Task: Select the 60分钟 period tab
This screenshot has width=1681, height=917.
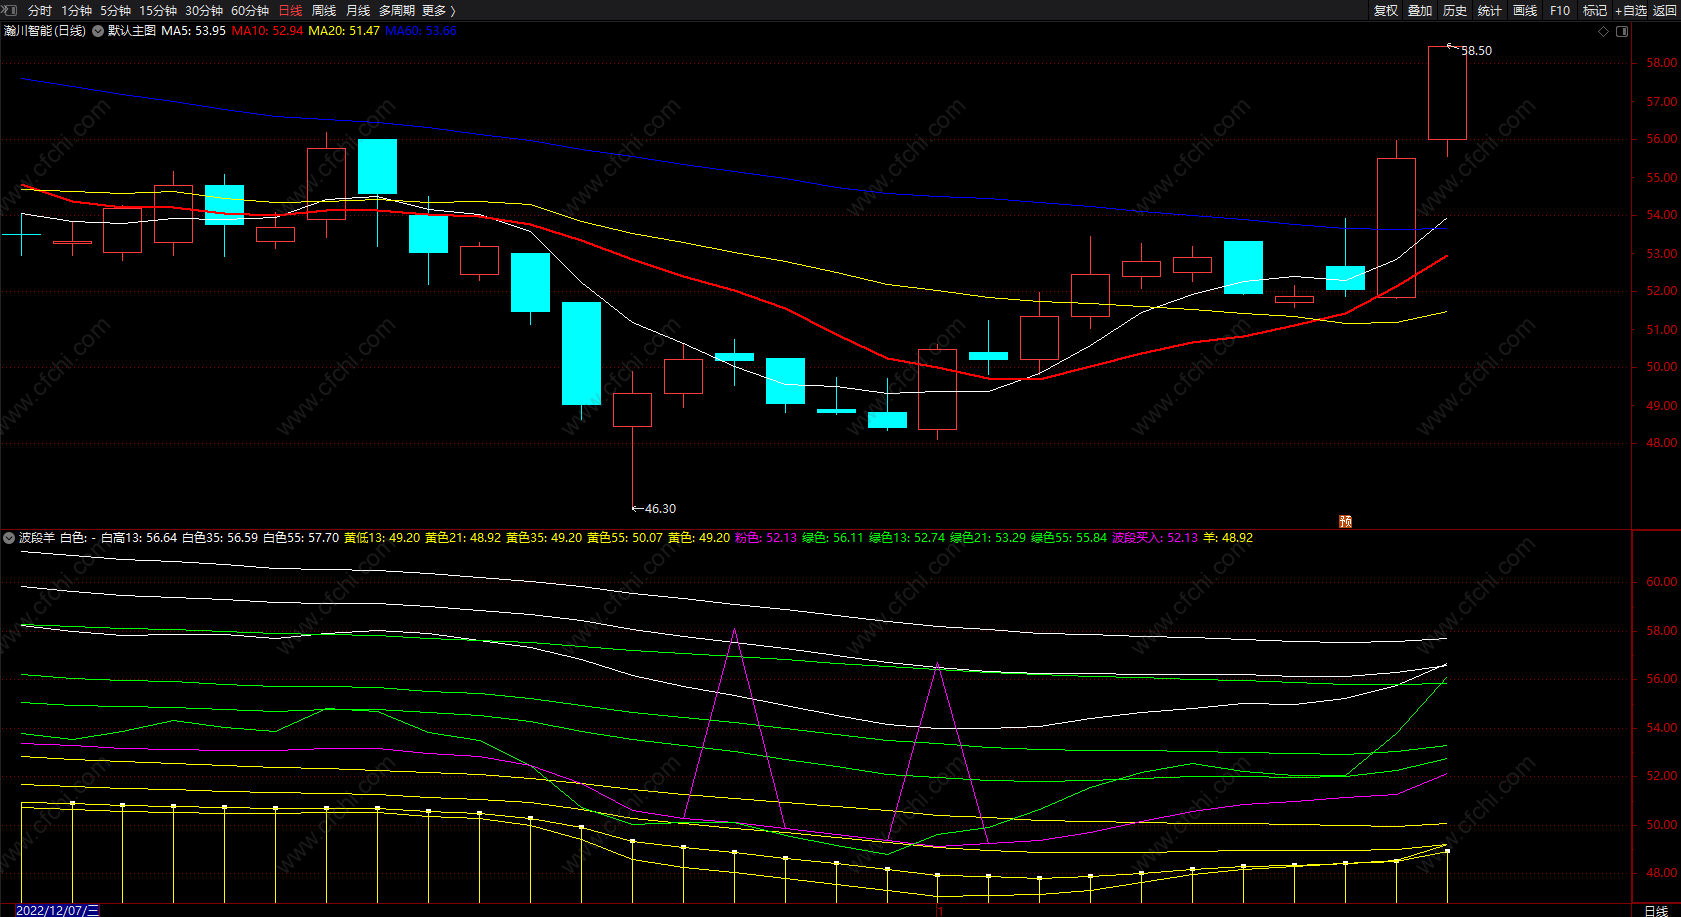Action: (x=250, y=10)
